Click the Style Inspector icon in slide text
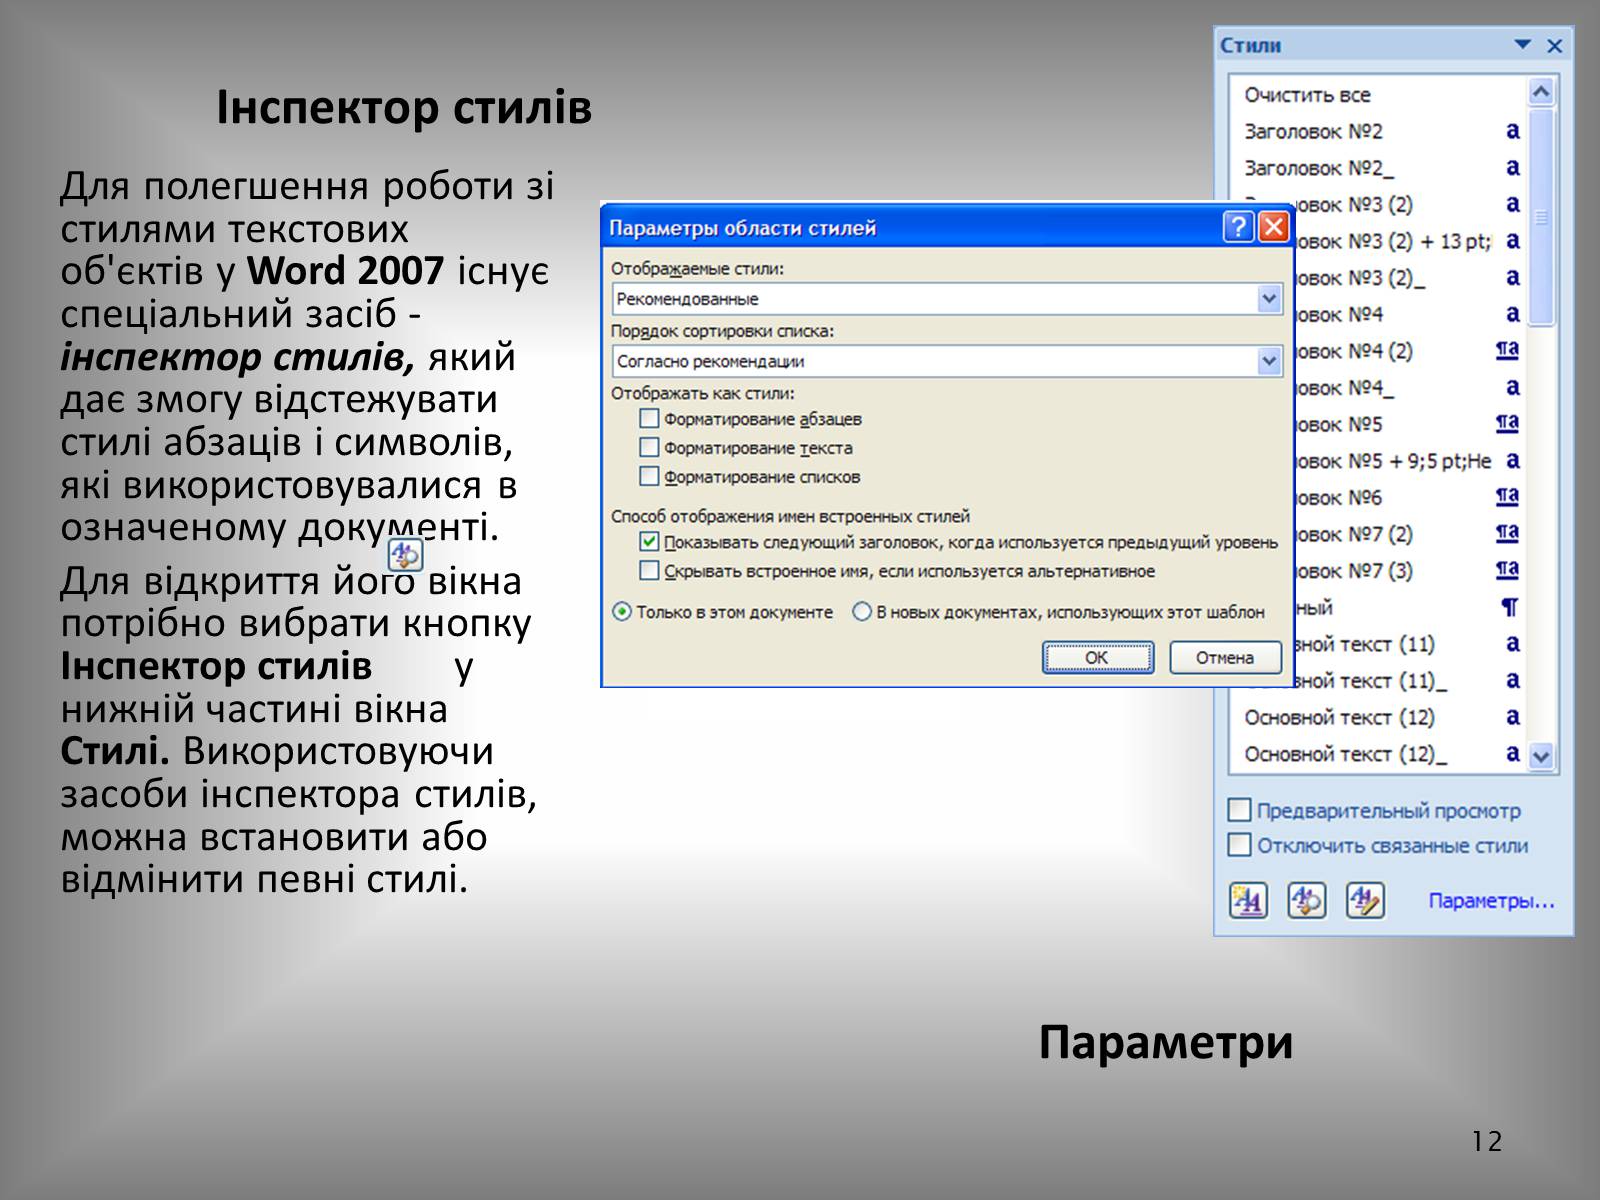The image size is (1600, 1200). pos(405,554)
